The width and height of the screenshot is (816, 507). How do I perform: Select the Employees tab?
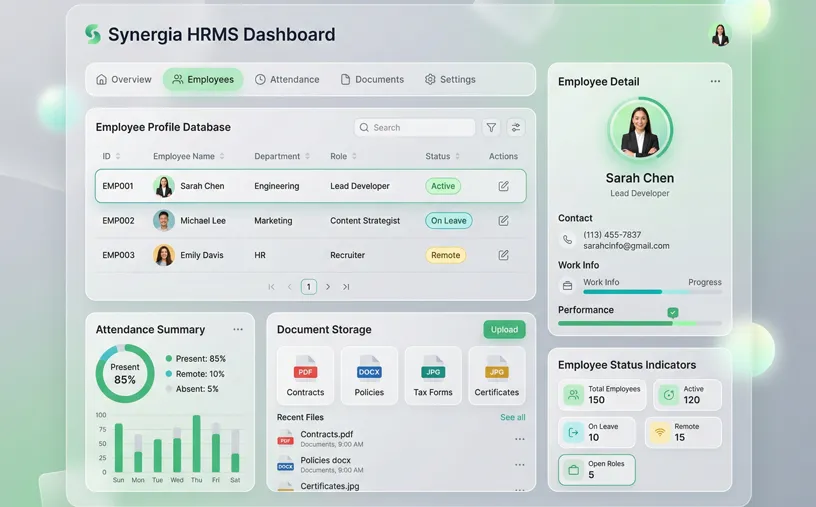203,80
